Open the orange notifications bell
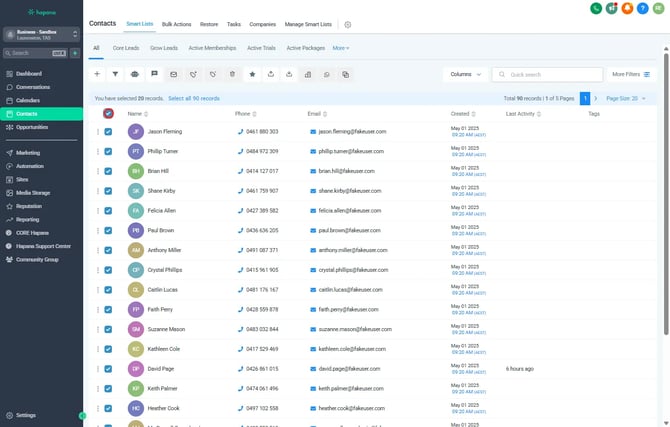 pos(628,8)
